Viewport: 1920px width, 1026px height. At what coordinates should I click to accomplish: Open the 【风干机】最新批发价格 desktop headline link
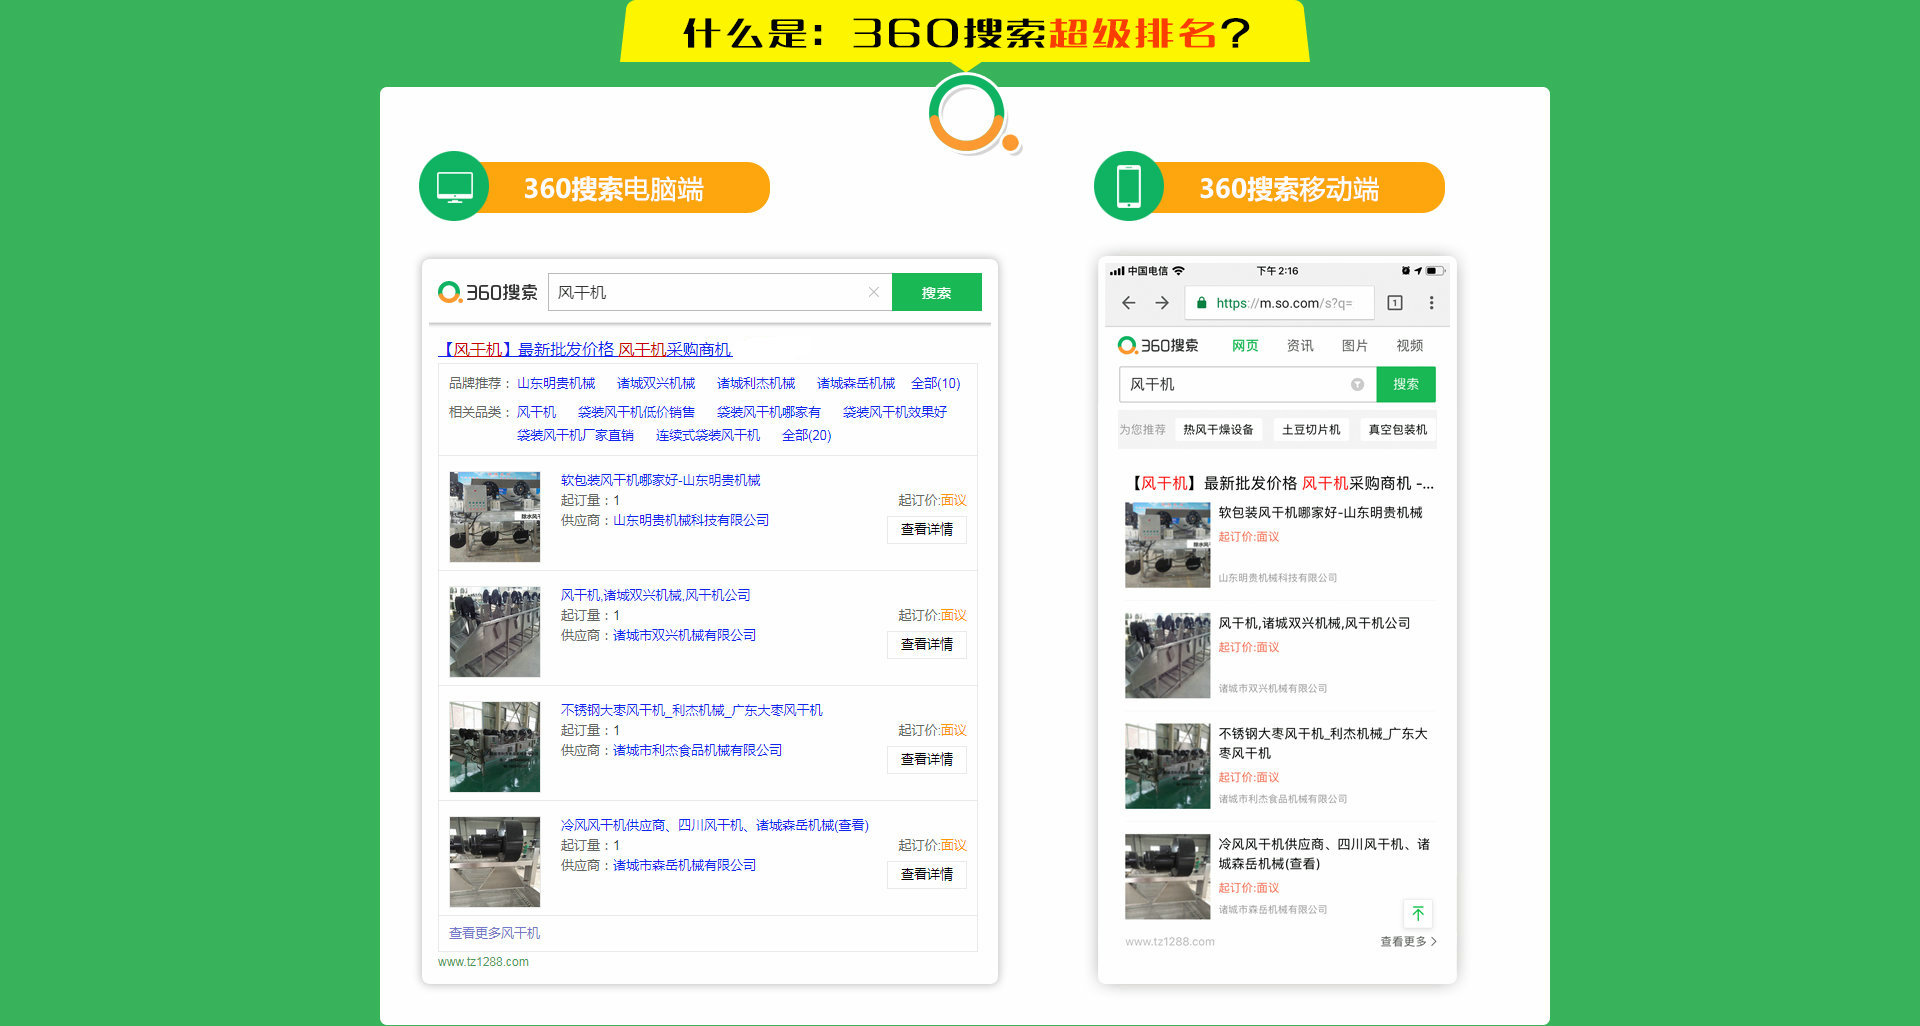(585, 349)
